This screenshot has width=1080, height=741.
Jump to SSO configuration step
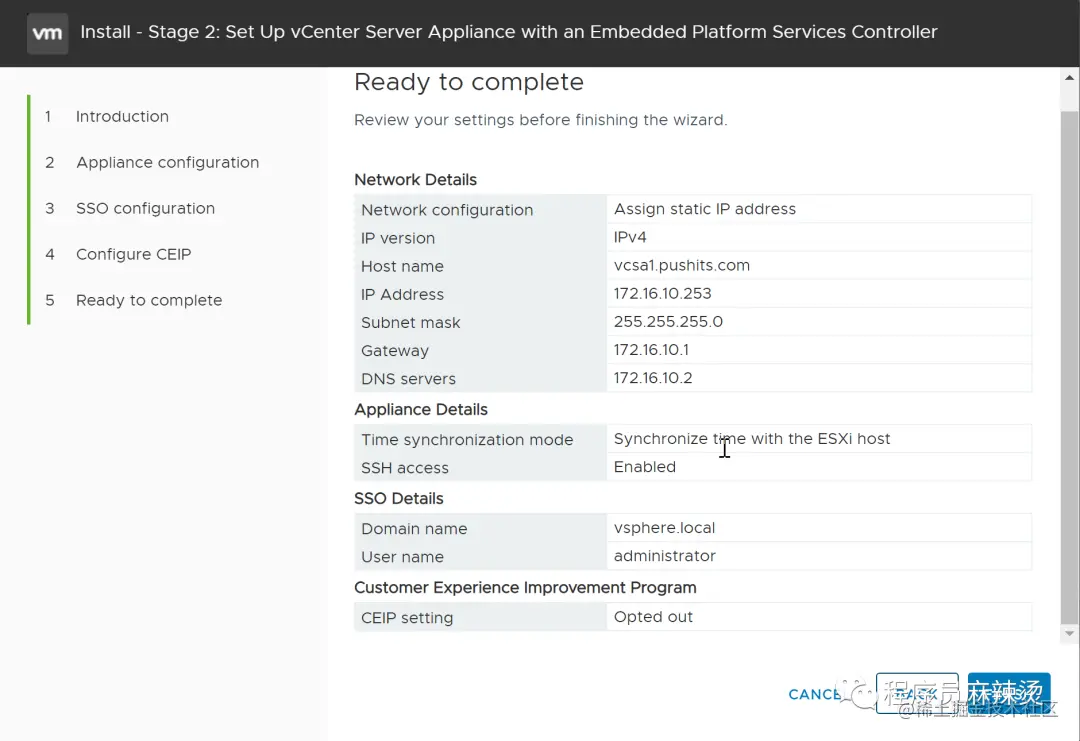145,209
